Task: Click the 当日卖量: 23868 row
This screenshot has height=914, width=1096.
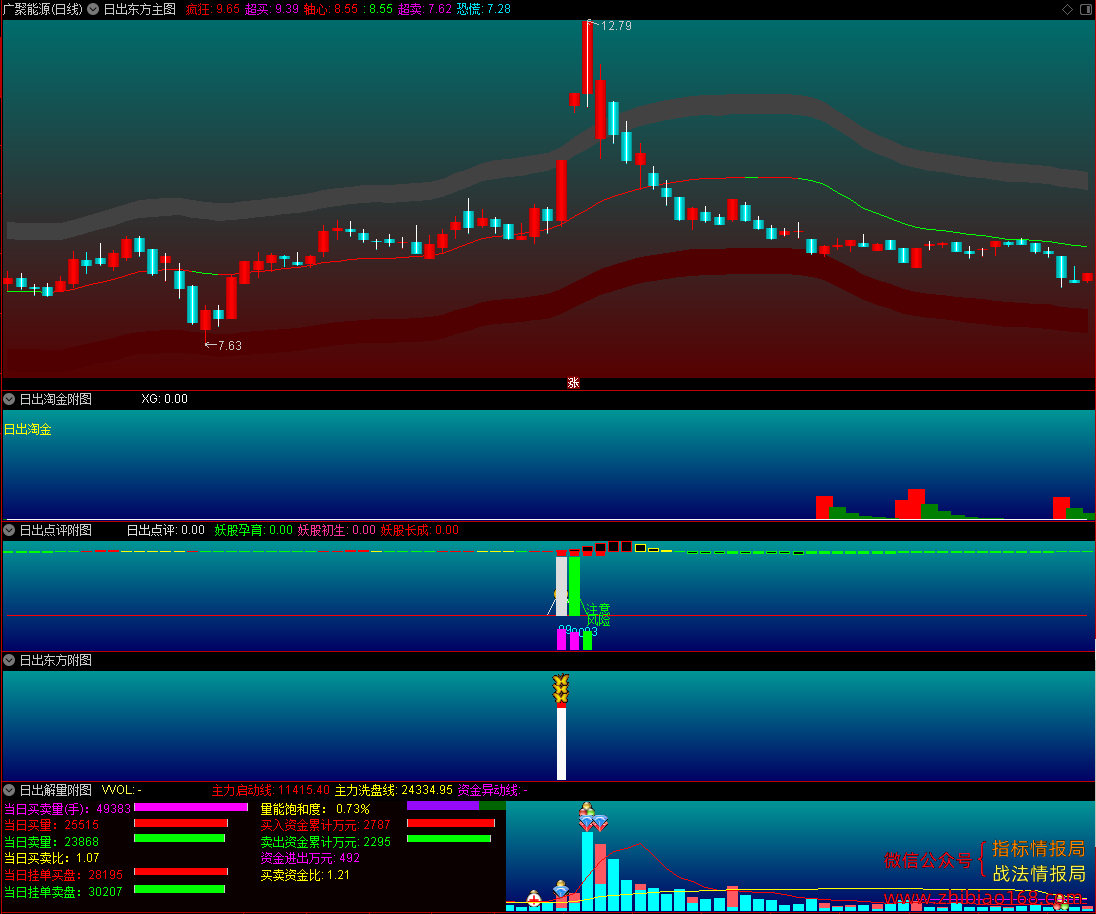Action: click(52, 842)
